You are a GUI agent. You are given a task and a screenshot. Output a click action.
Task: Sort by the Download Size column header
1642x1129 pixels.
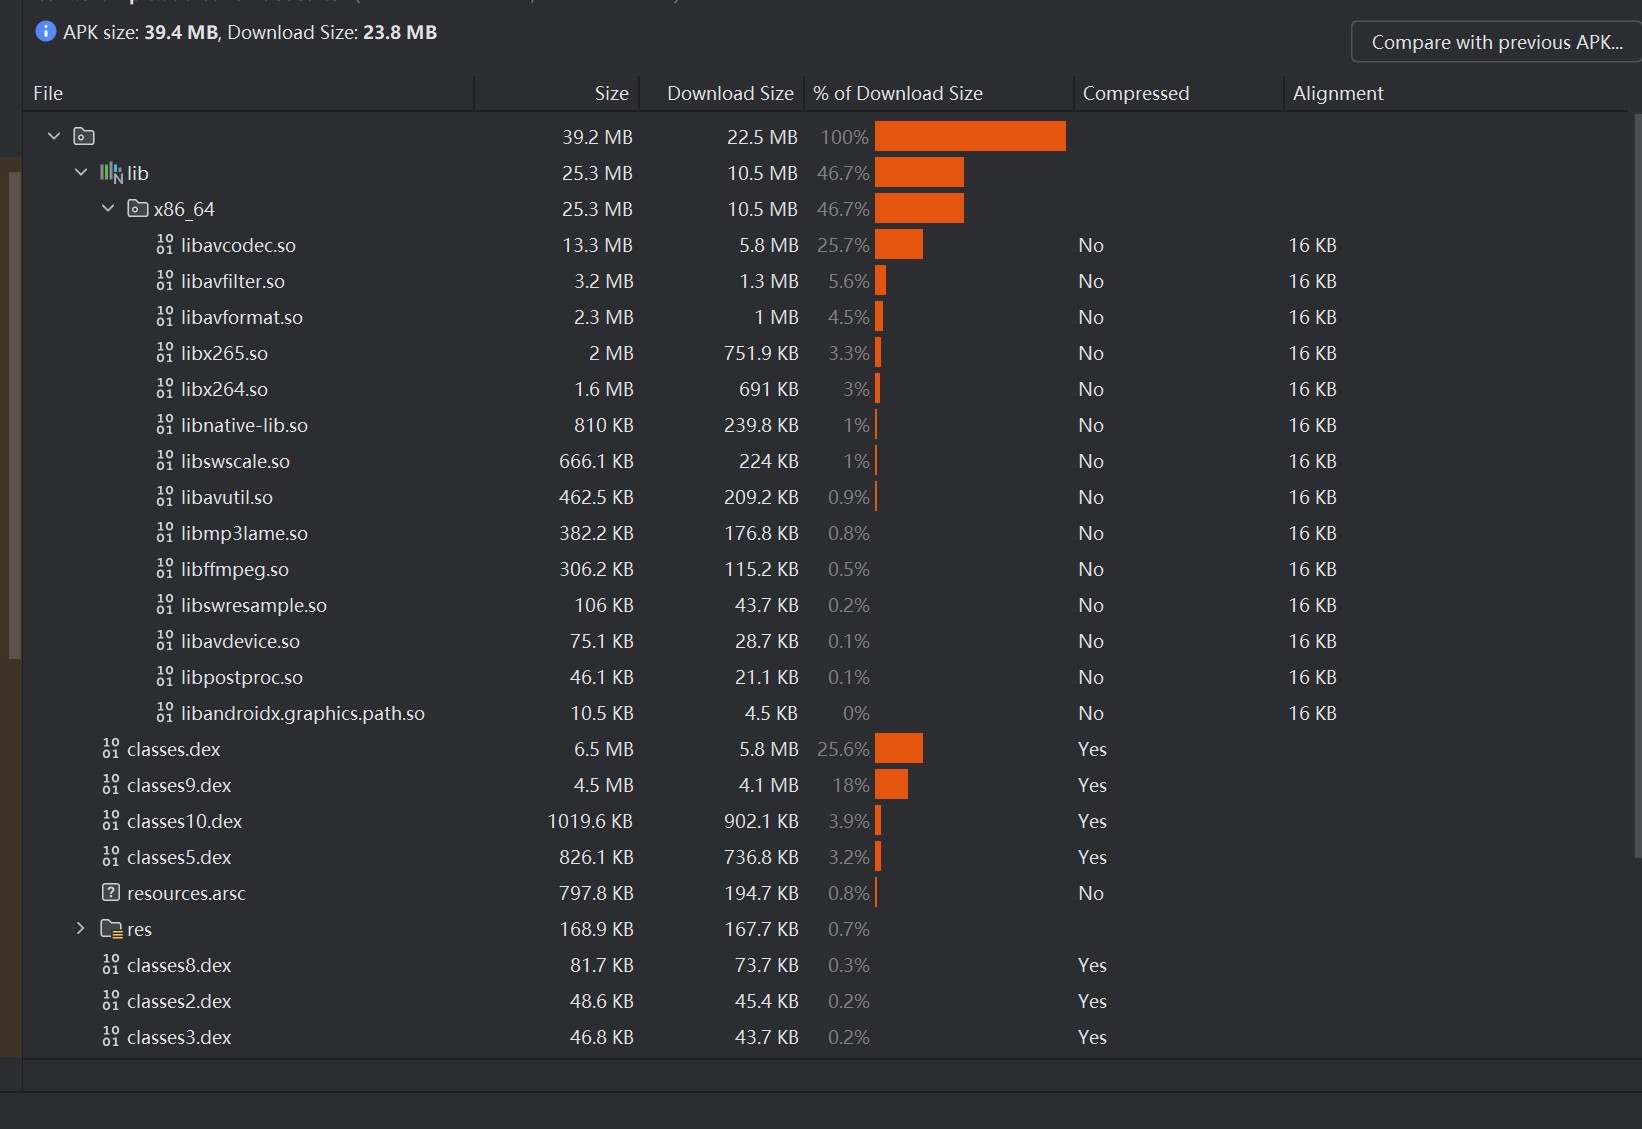pos(729,92)
